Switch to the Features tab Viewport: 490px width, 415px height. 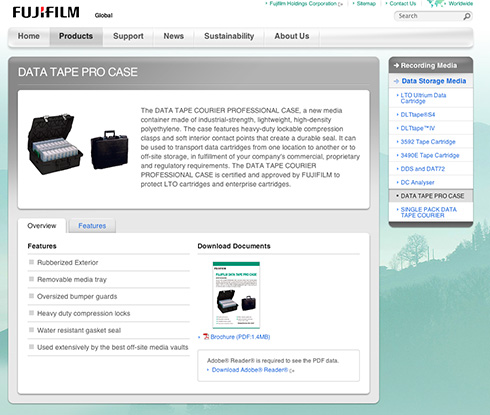(x=92, y=226)
